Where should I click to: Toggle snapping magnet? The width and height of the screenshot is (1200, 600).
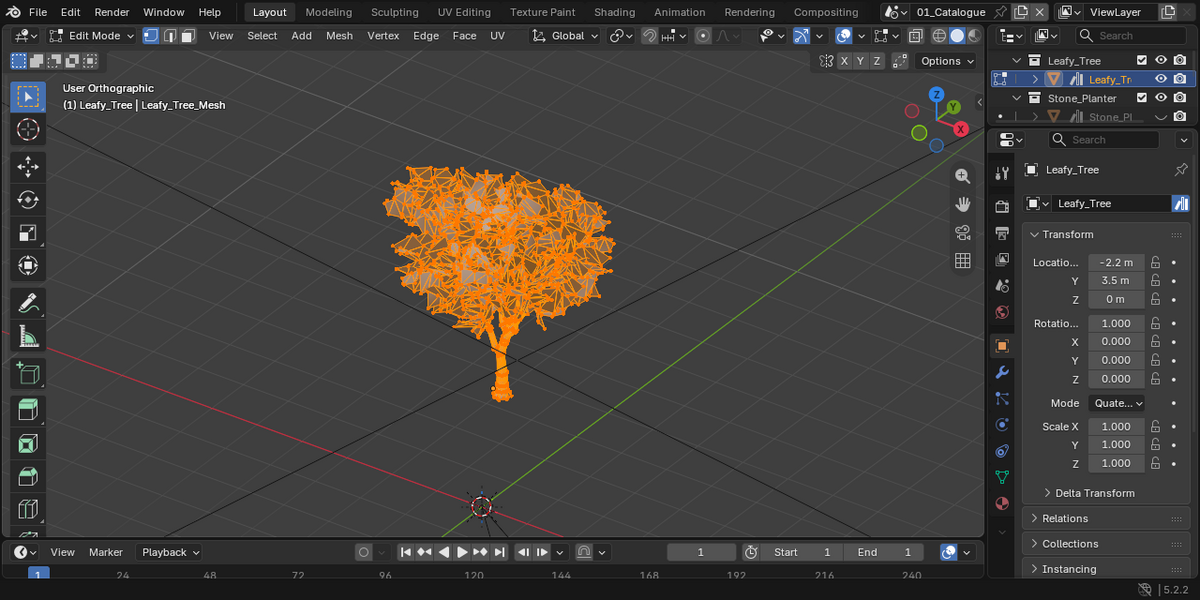(650, 35)
